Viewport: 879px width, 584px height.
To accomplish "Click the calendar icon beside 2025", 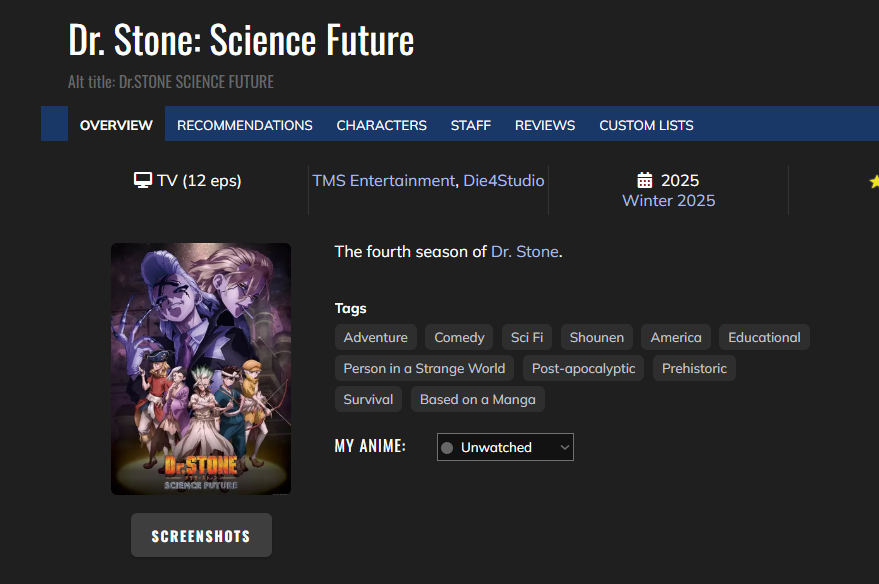I will tap(645, 180).
